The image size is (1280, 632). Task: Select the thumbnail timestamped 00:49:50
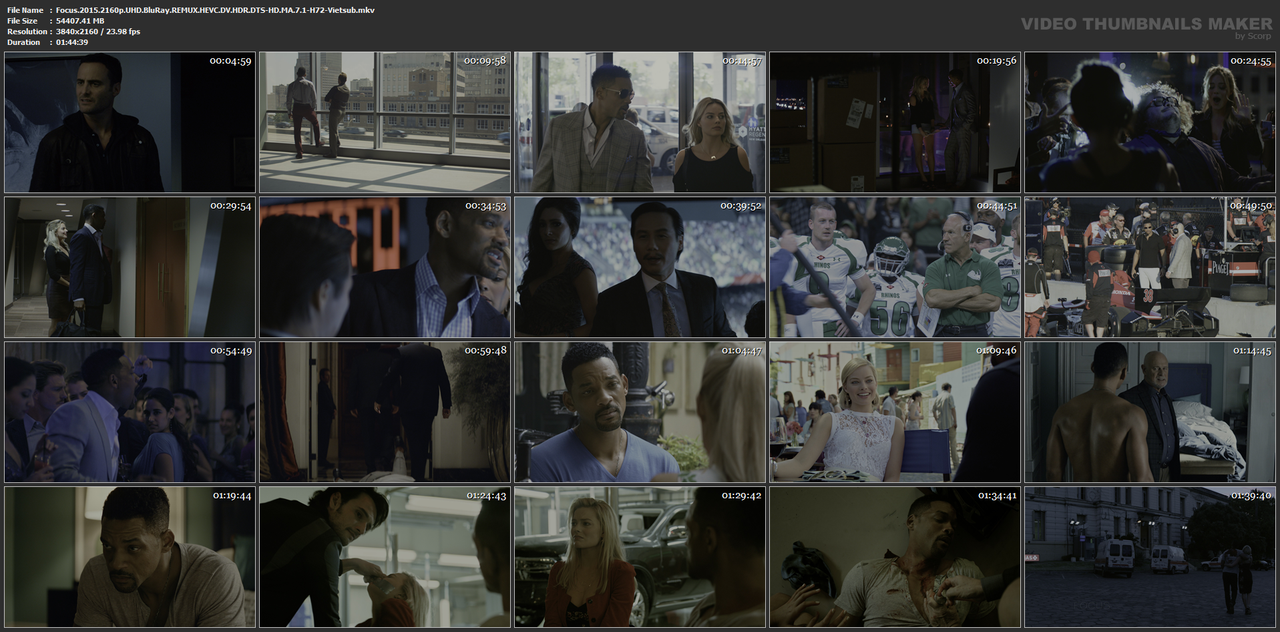coord(1150,267)
